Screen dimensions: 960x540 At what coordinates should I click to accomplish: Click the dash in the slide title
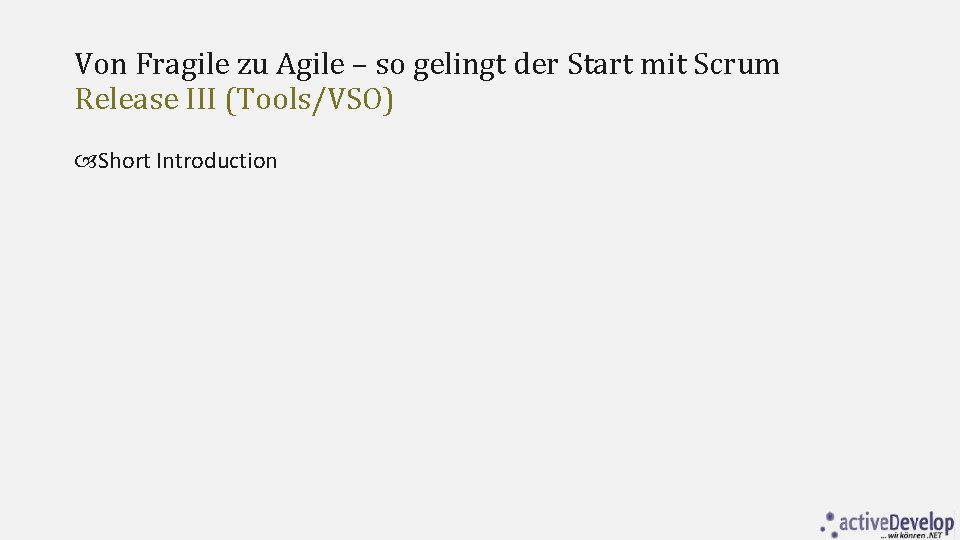point(360,67)
